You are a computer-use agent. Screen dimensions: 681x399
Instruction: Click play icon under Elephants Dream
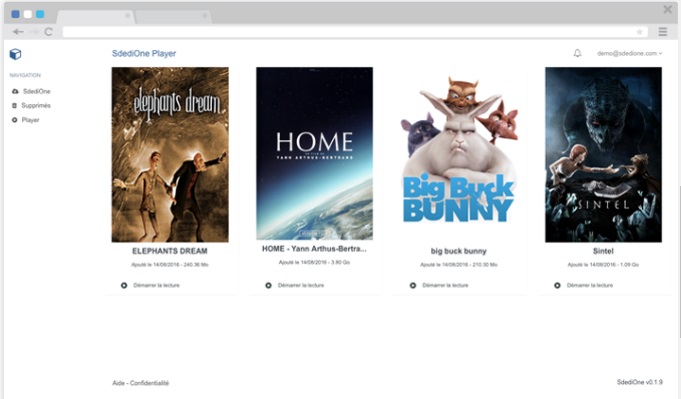(124, 285)
